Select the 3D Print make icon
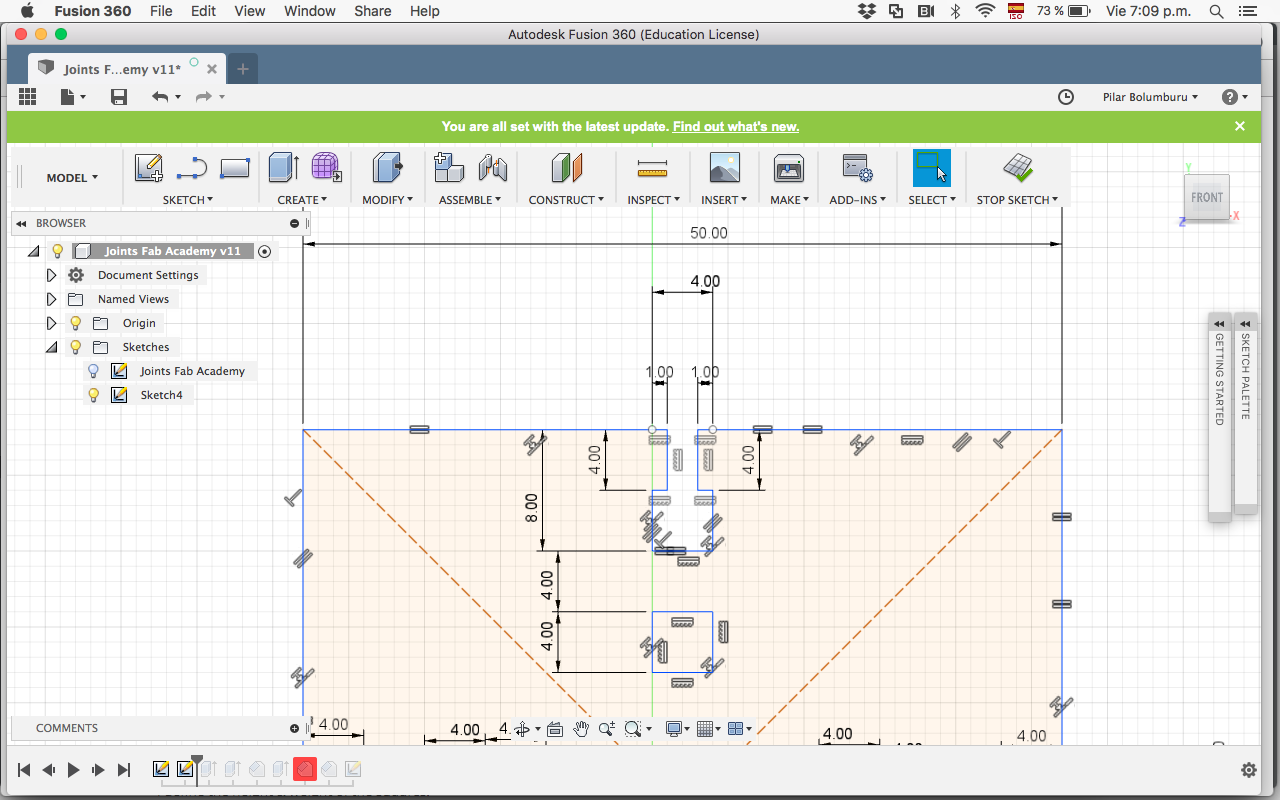Image resolution: width=1280 pixels, height=800 pixels. [789, 168]
